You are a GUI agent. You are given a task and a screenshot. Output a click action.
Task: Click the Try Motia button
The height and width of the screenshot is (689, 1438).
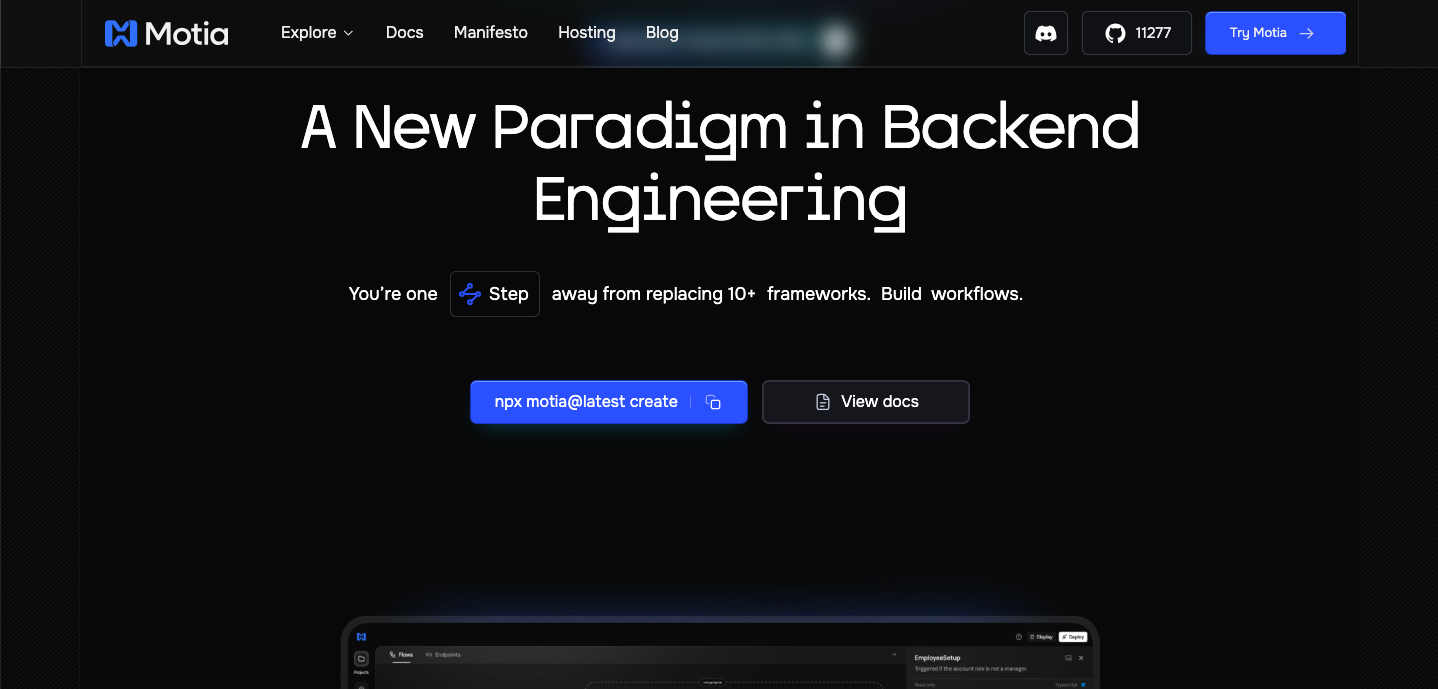1275,33
